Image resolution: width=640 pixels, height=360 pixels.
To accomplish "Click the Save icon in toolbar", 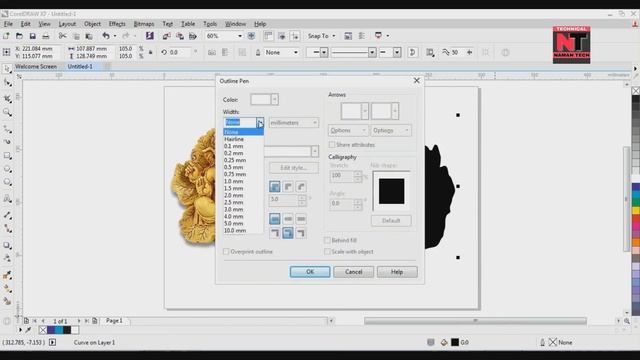I will (x=33, y=36).
